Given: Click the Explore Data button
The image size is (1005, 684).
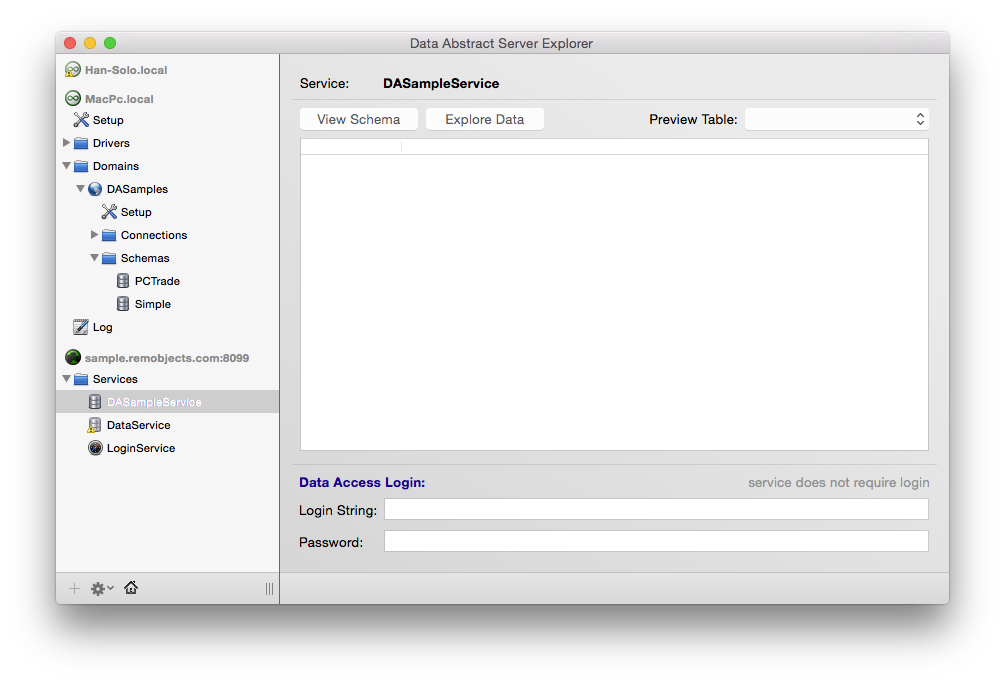Looking at the screenshot, I should tap(485, 119).
